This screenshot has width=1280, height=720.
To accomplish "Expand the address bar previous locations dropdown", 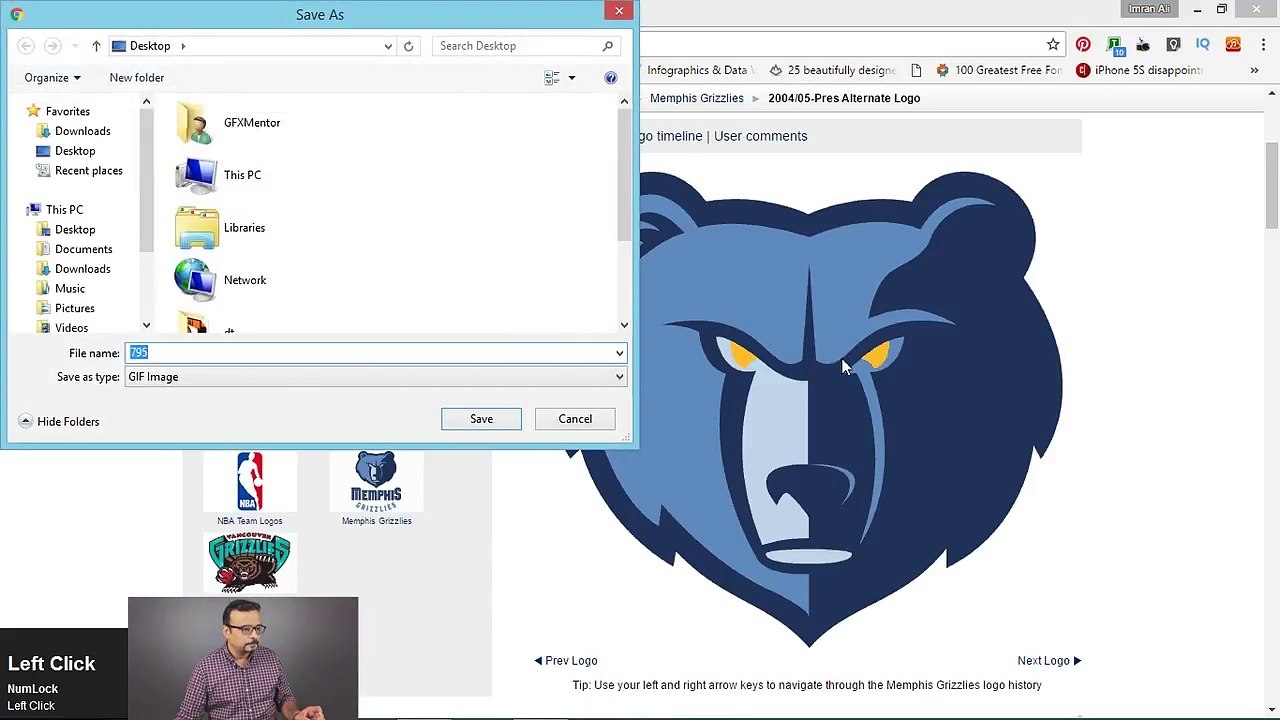I will click(388, 46).
